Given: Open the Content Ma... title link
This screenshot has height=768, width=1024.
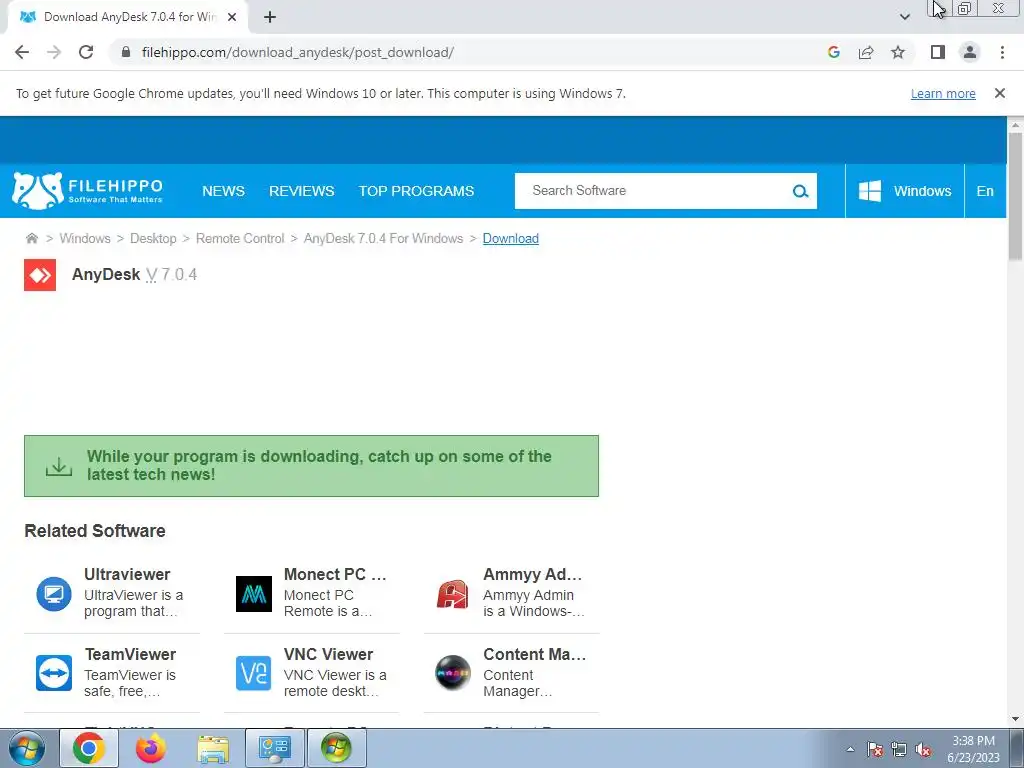Looking at the screenshot, I should pyautogui.click(x=534, y=654).
